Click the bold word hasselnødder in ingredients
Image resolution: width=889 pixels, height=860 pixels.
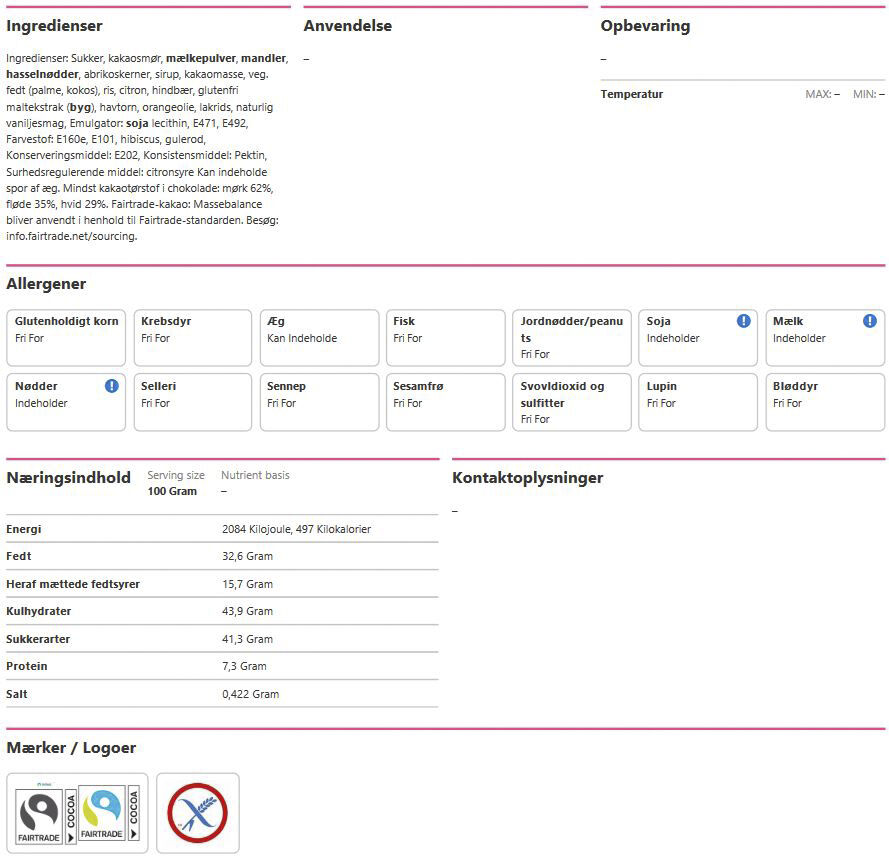point(43,74)
